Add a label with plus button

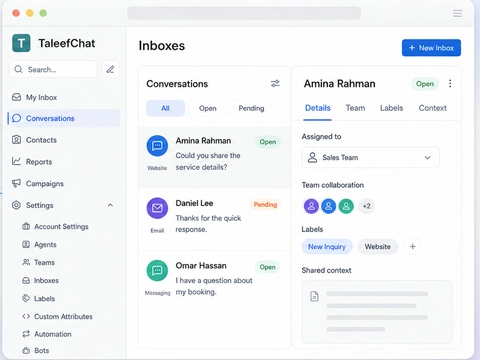(x=413, y=247)
